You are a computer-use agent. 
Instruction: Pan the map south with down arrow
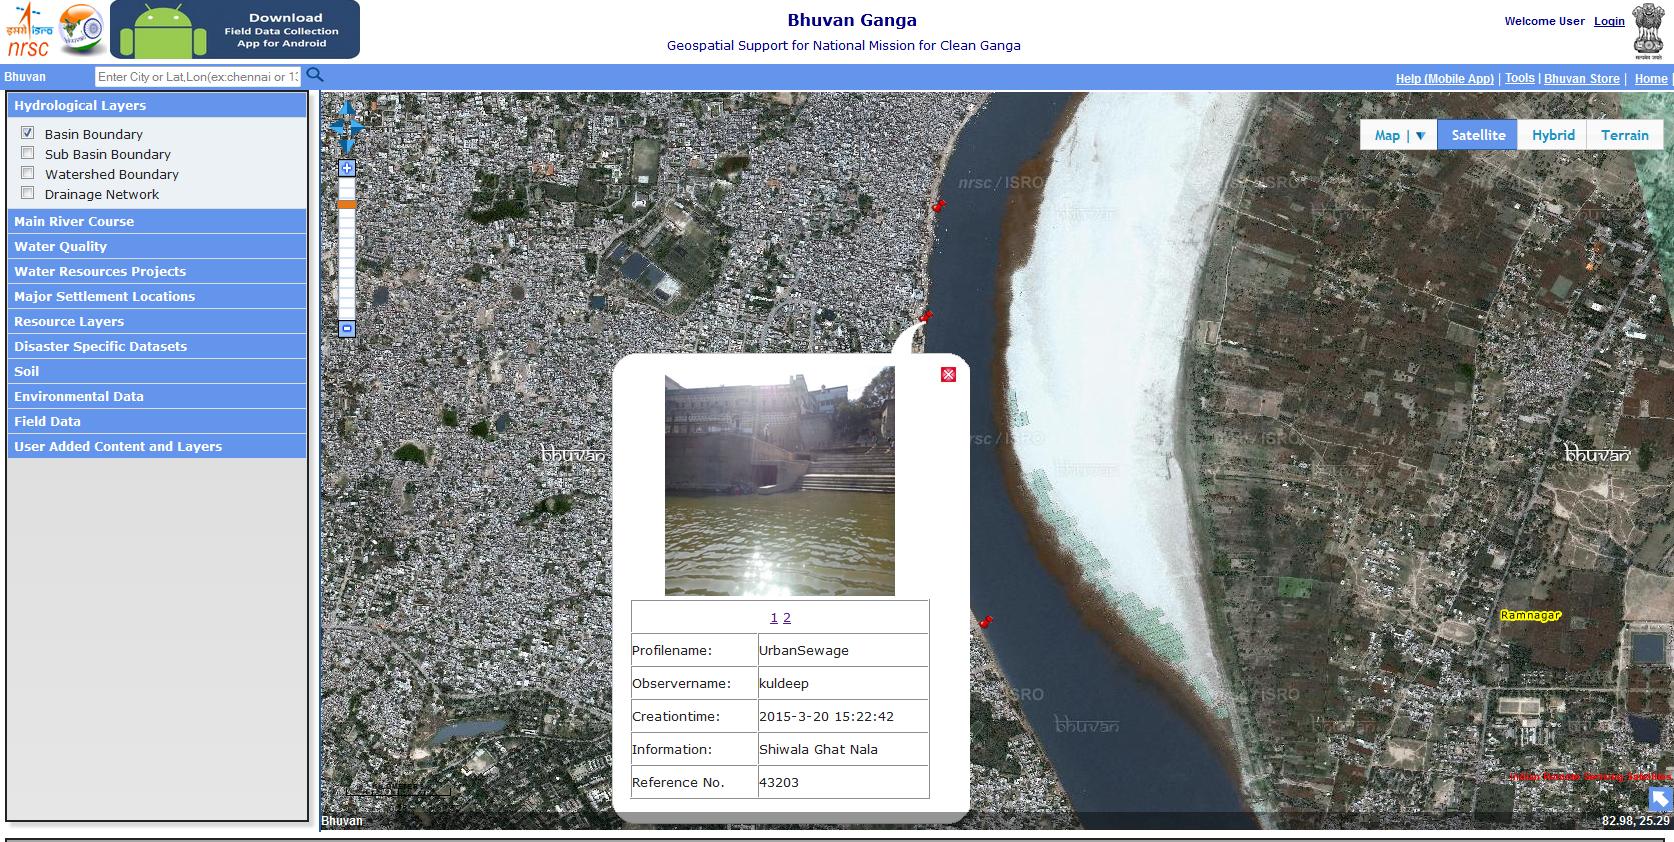(347, 146)
